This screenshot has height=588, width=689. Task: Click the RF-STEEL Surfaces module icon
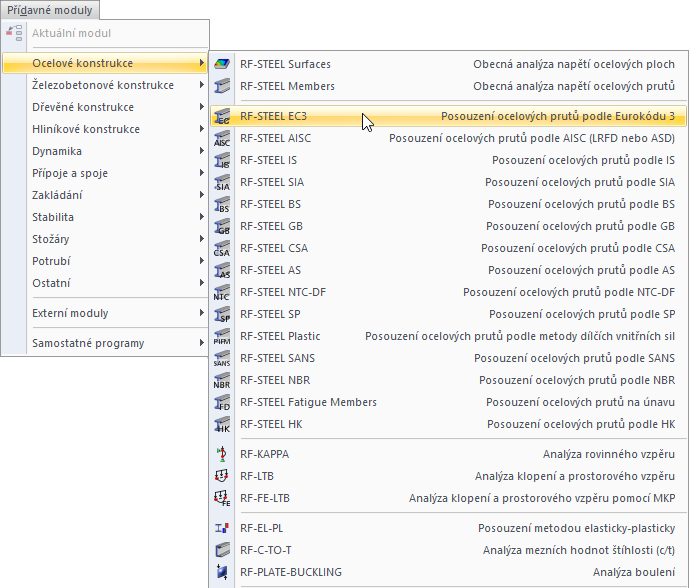(222, 64)
